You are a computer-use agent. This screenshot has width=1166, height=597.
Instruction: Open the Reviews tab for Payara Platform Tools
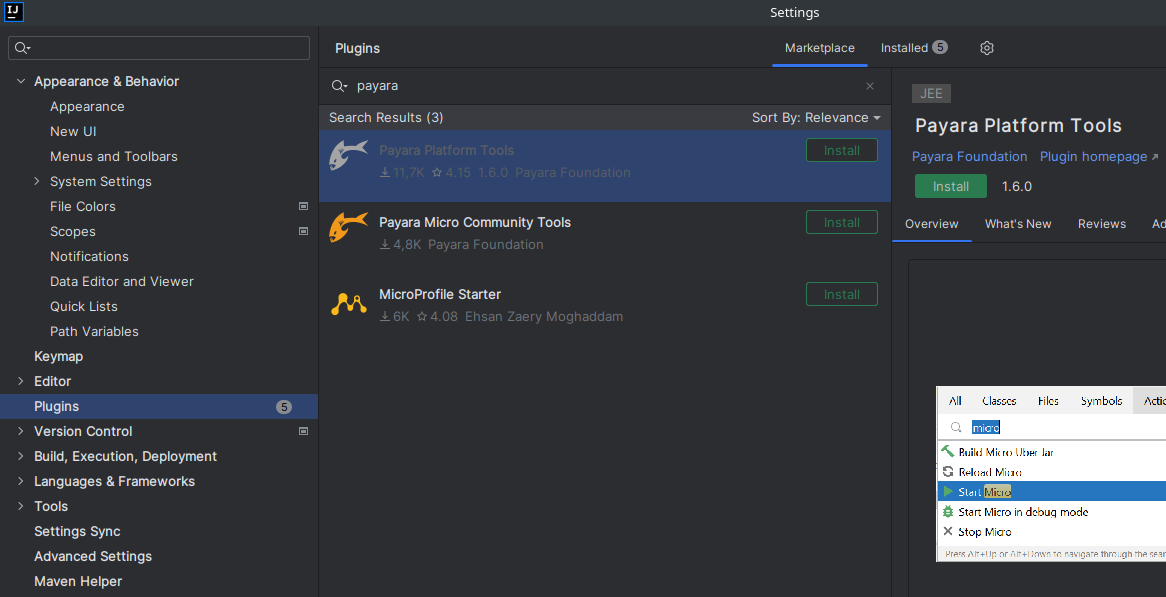(1102, 224)
